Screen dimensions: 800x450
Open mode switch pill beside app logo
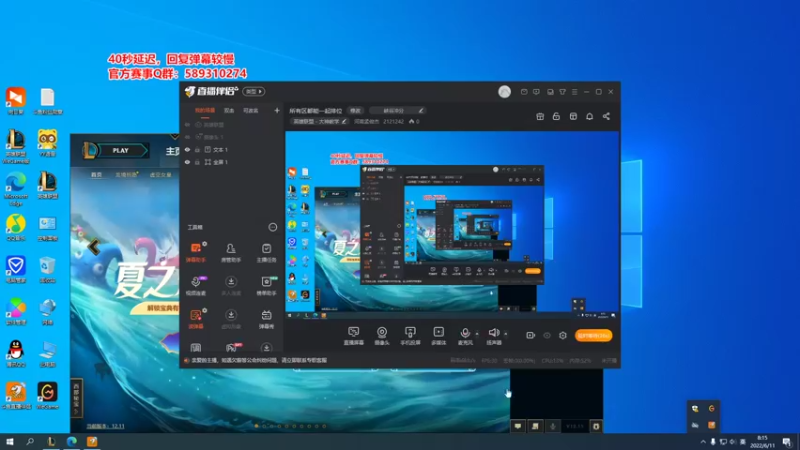pyautogui.click(x=254, y=91)
